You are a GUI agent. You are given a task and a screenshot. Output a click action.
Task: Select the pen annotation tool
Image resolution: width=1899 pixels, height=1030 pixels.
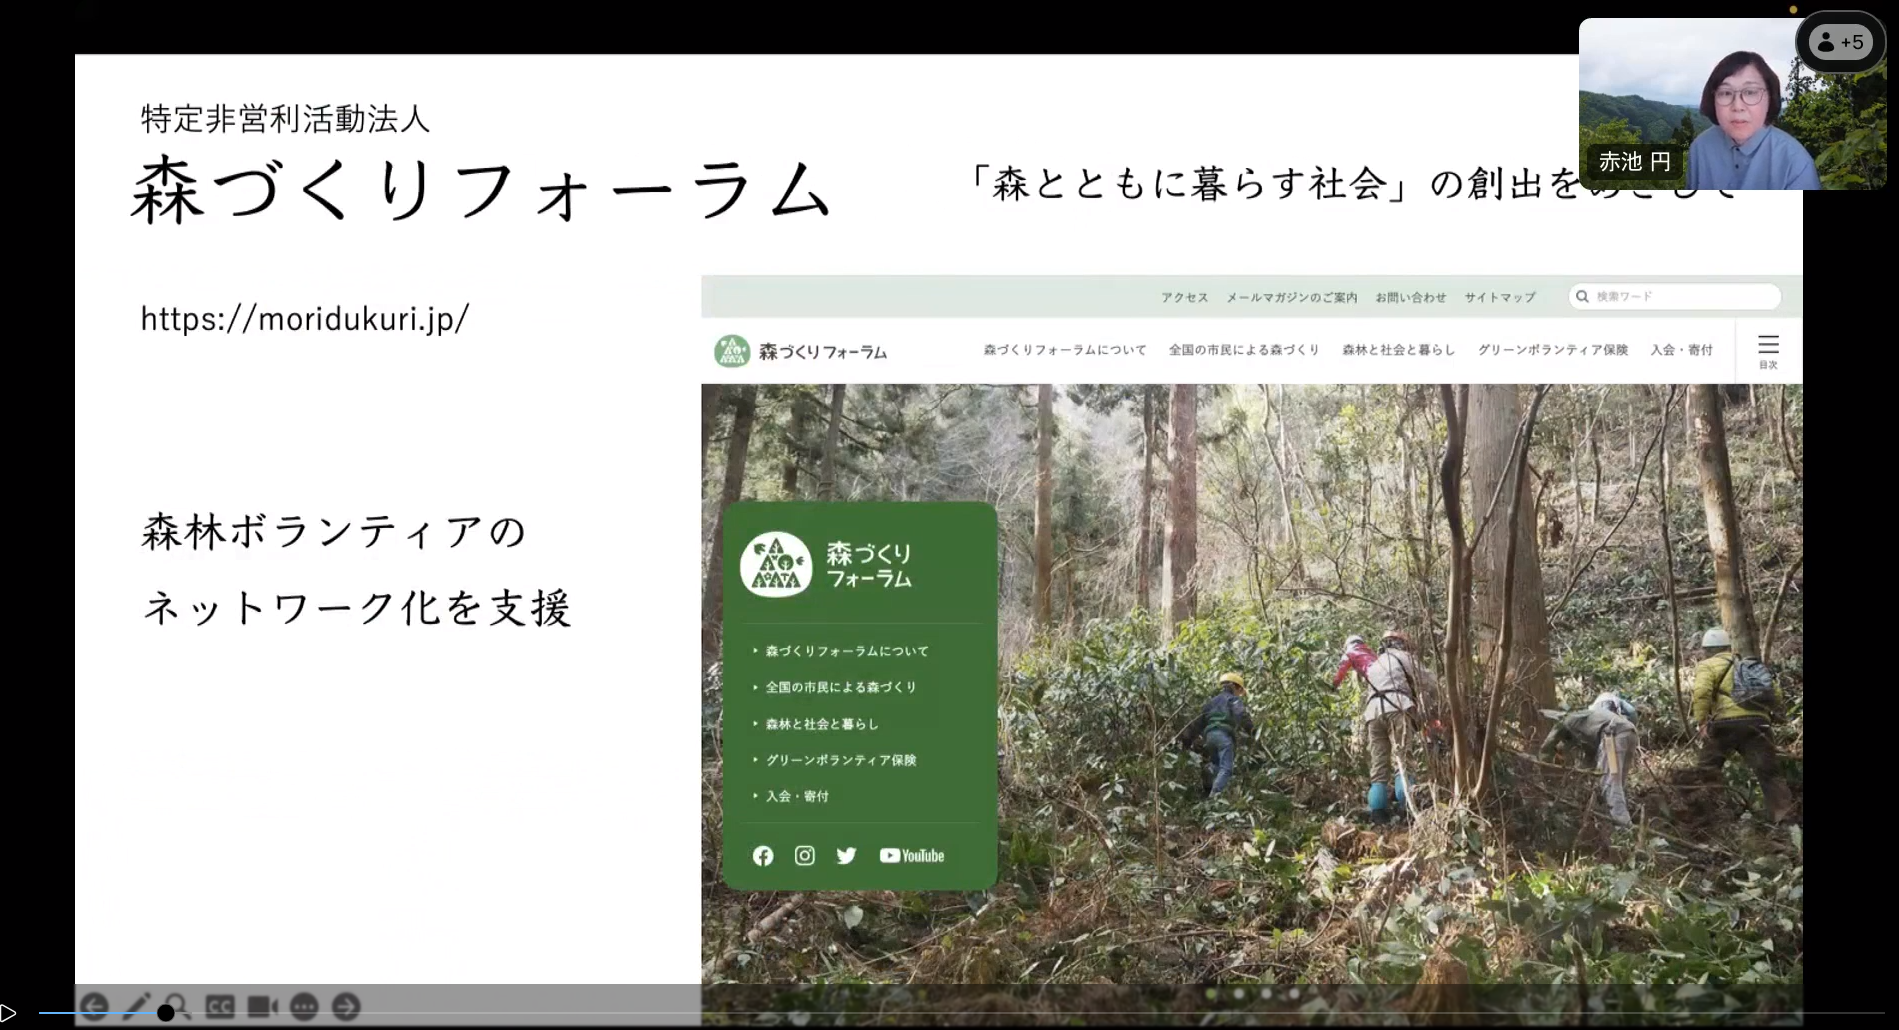pos(136,1006)
